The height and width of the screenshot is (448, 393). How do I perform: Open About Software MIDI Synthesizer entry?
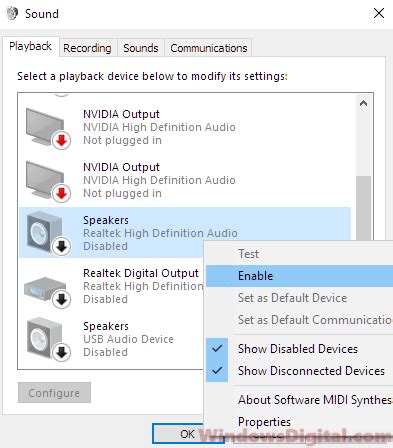point(299,400)
